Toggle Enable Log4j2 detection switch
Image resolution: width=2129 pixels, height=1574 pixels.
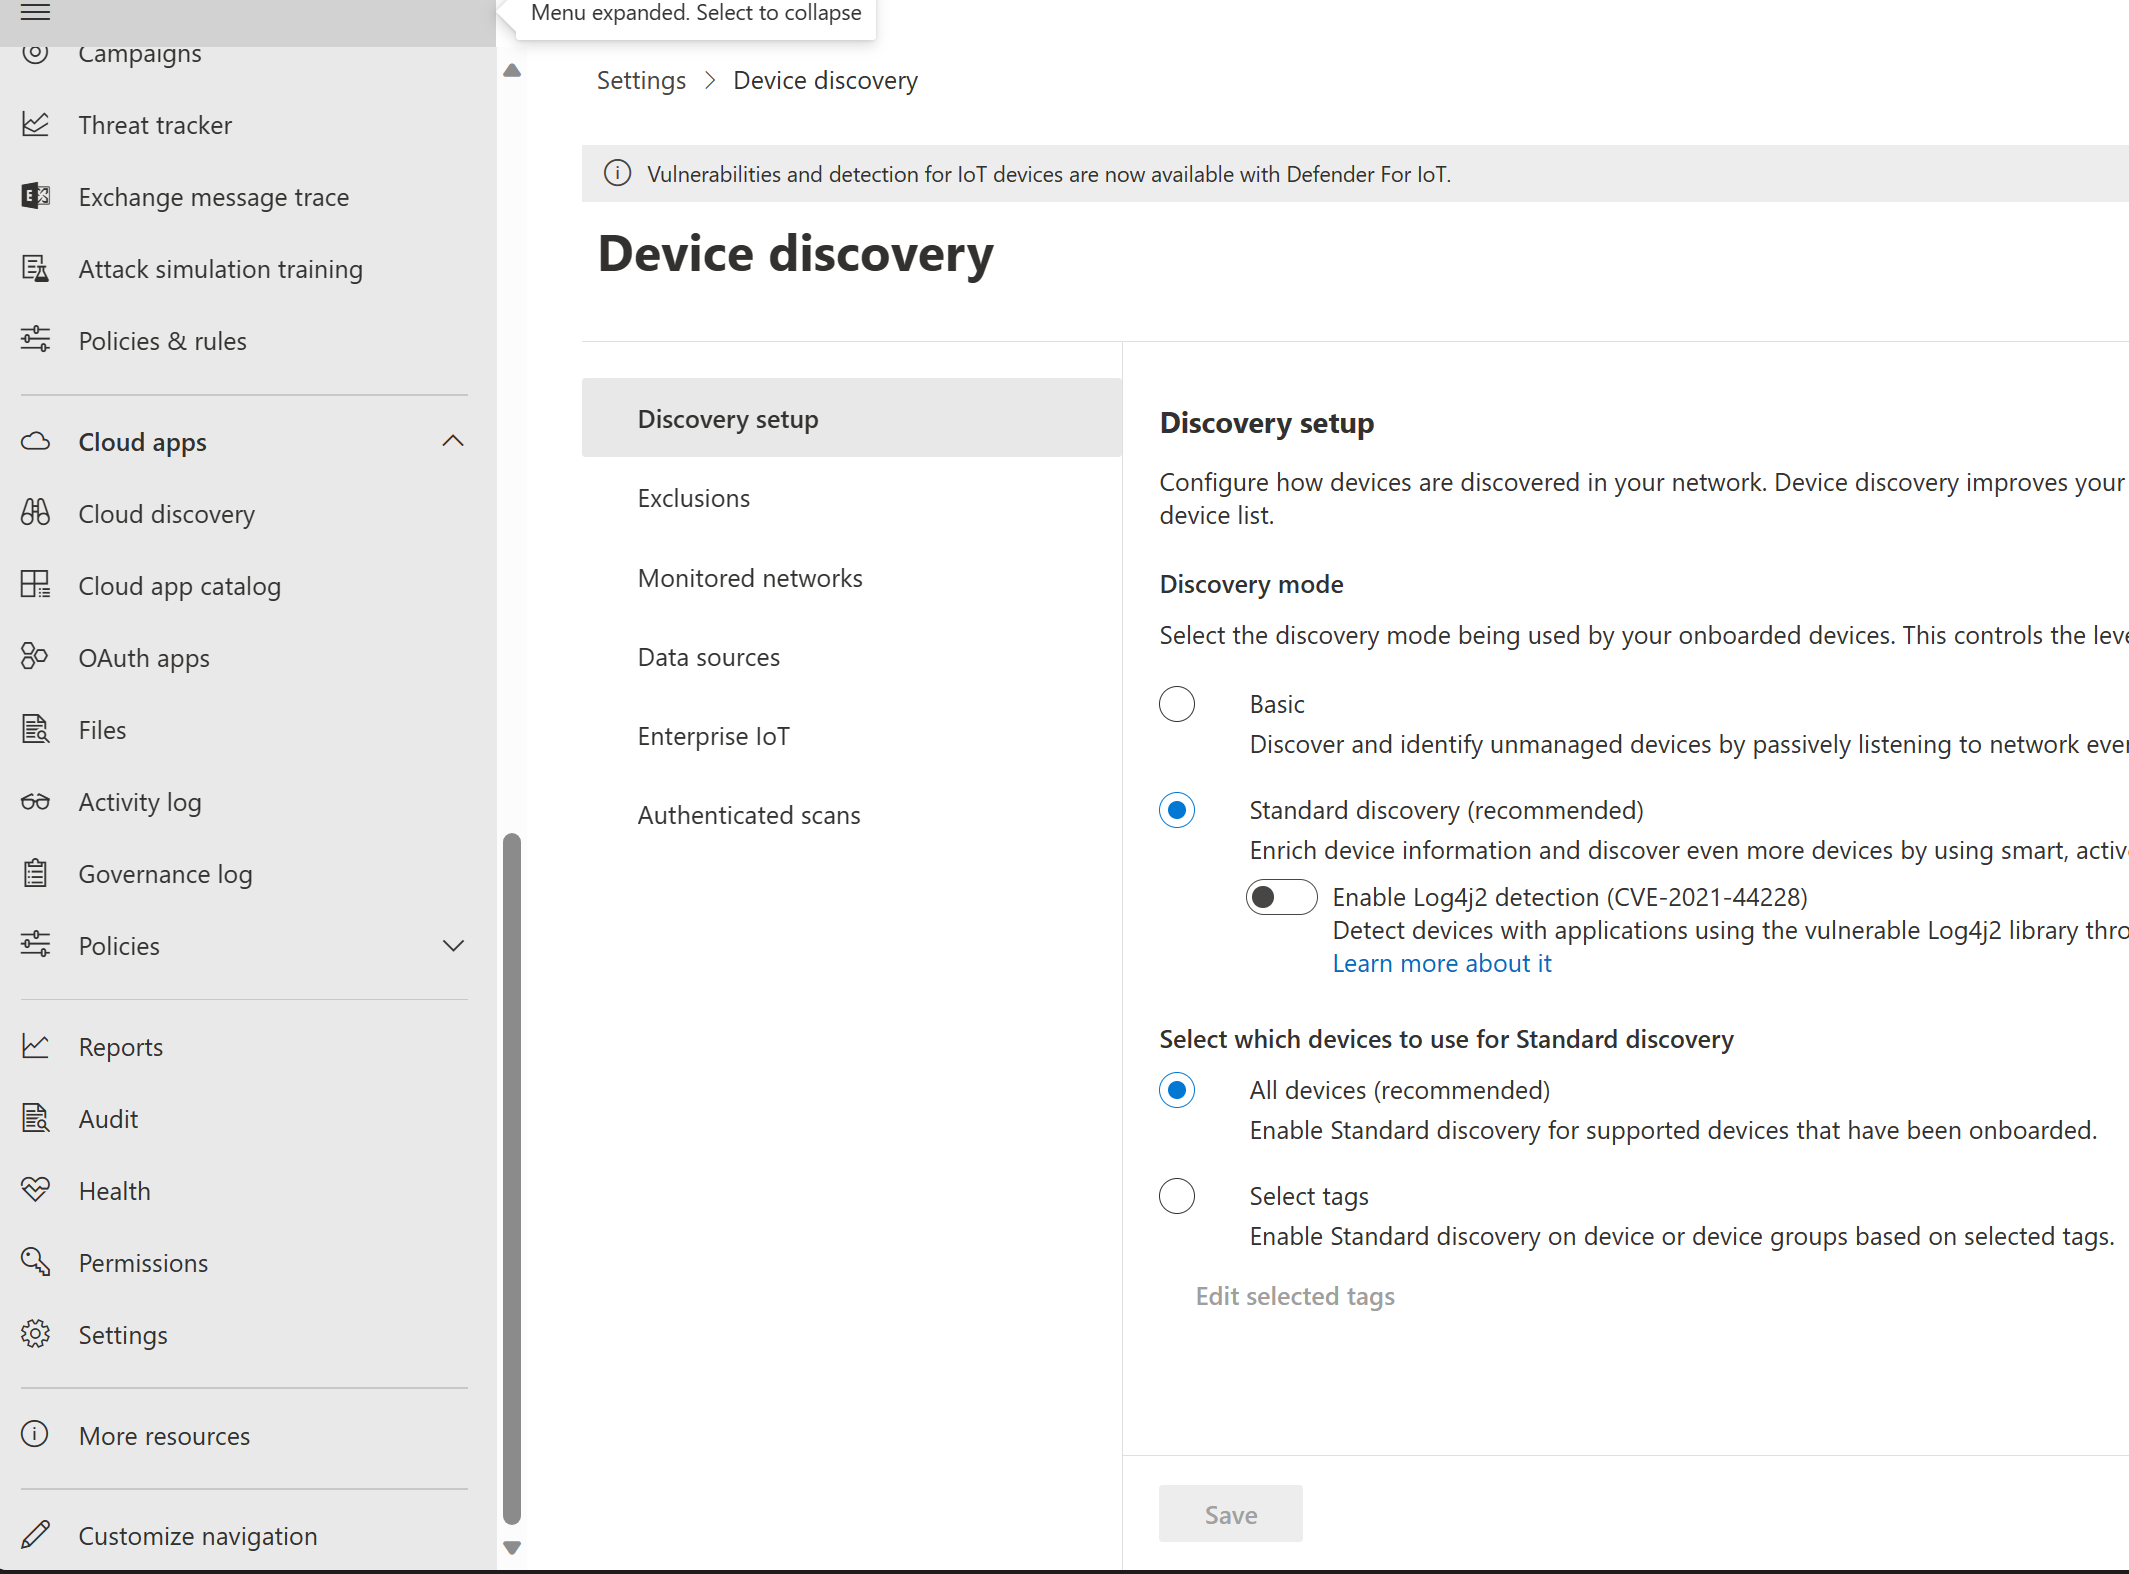coord(1281,896)
